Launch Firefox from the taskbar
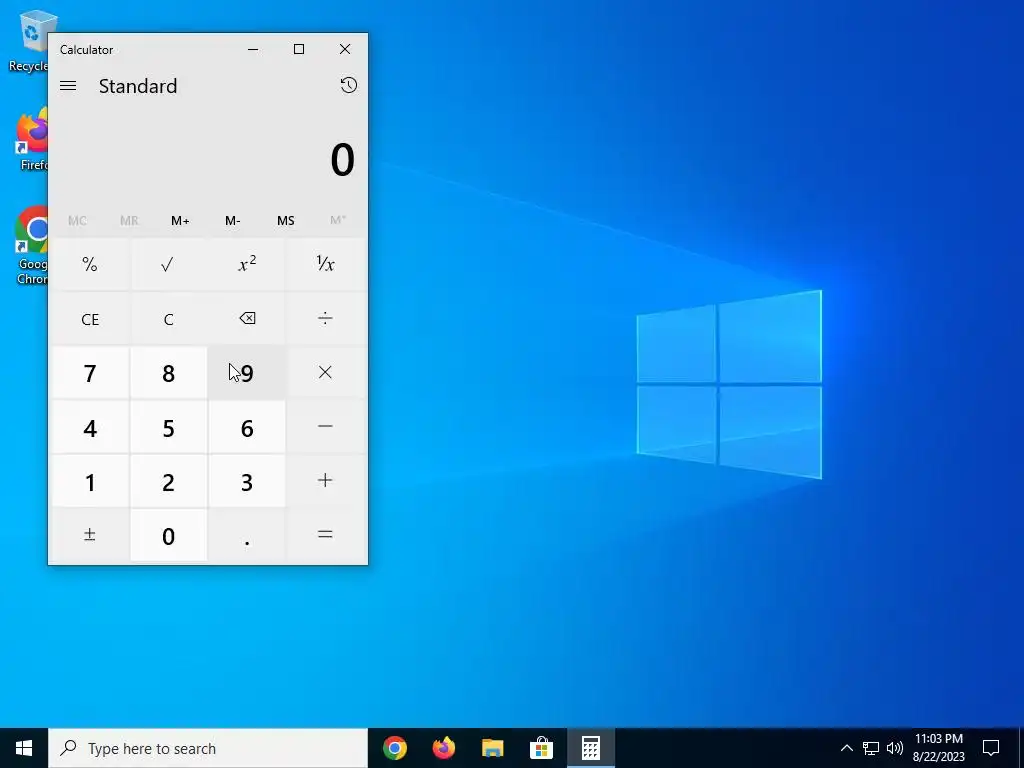The image size is (1024, 768). pos(444,748)
